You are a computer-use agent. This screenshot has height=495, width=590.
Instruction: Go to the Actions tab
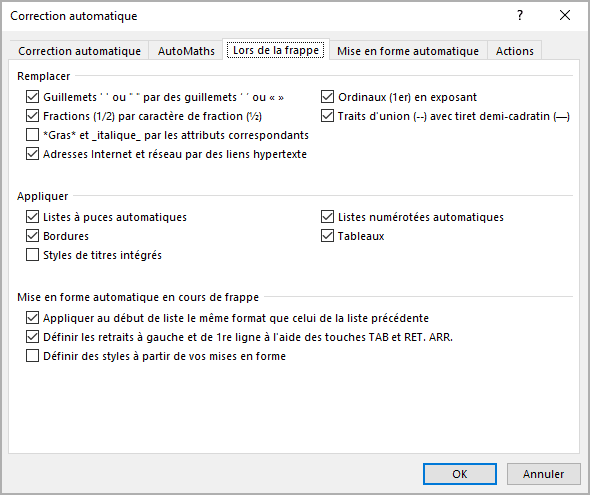514,51
